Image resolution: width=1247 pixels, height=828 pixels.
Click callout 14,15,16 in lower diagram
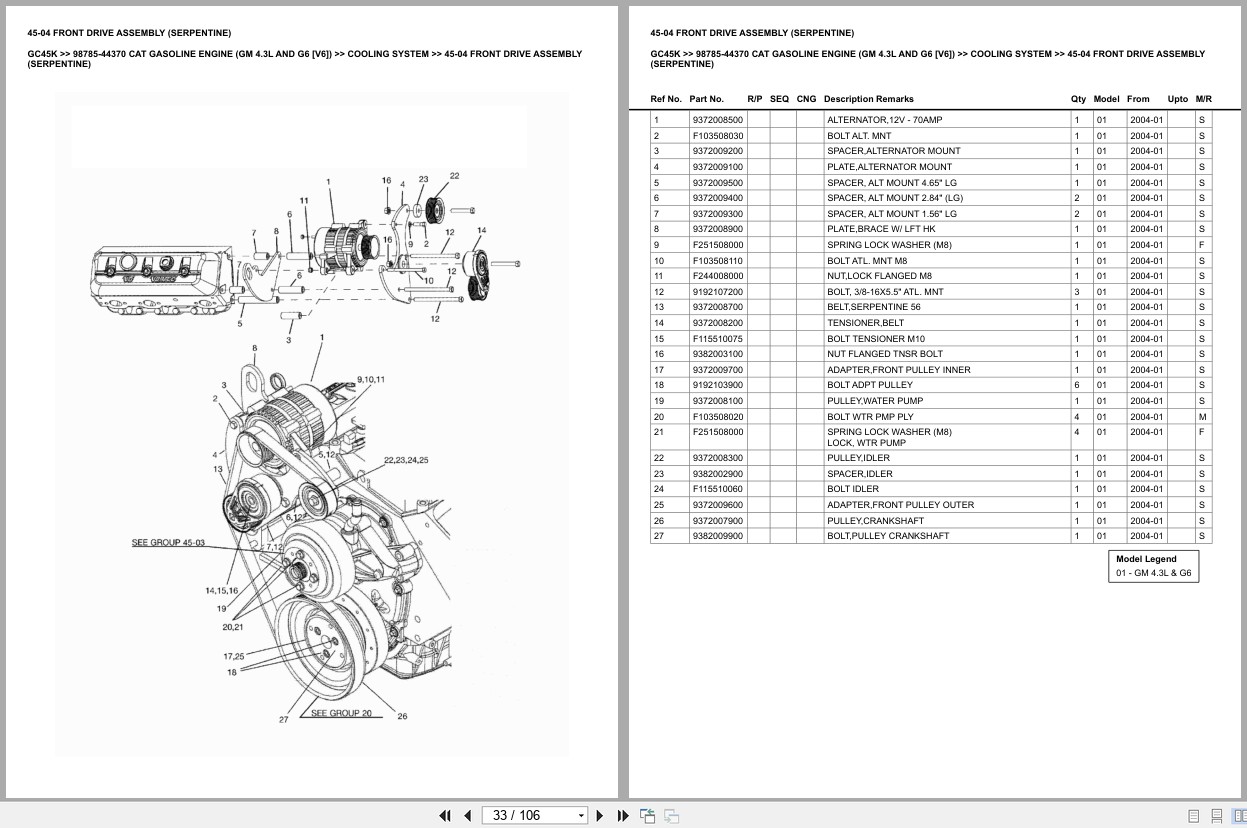pyautogui.click(x=221, y=590)
